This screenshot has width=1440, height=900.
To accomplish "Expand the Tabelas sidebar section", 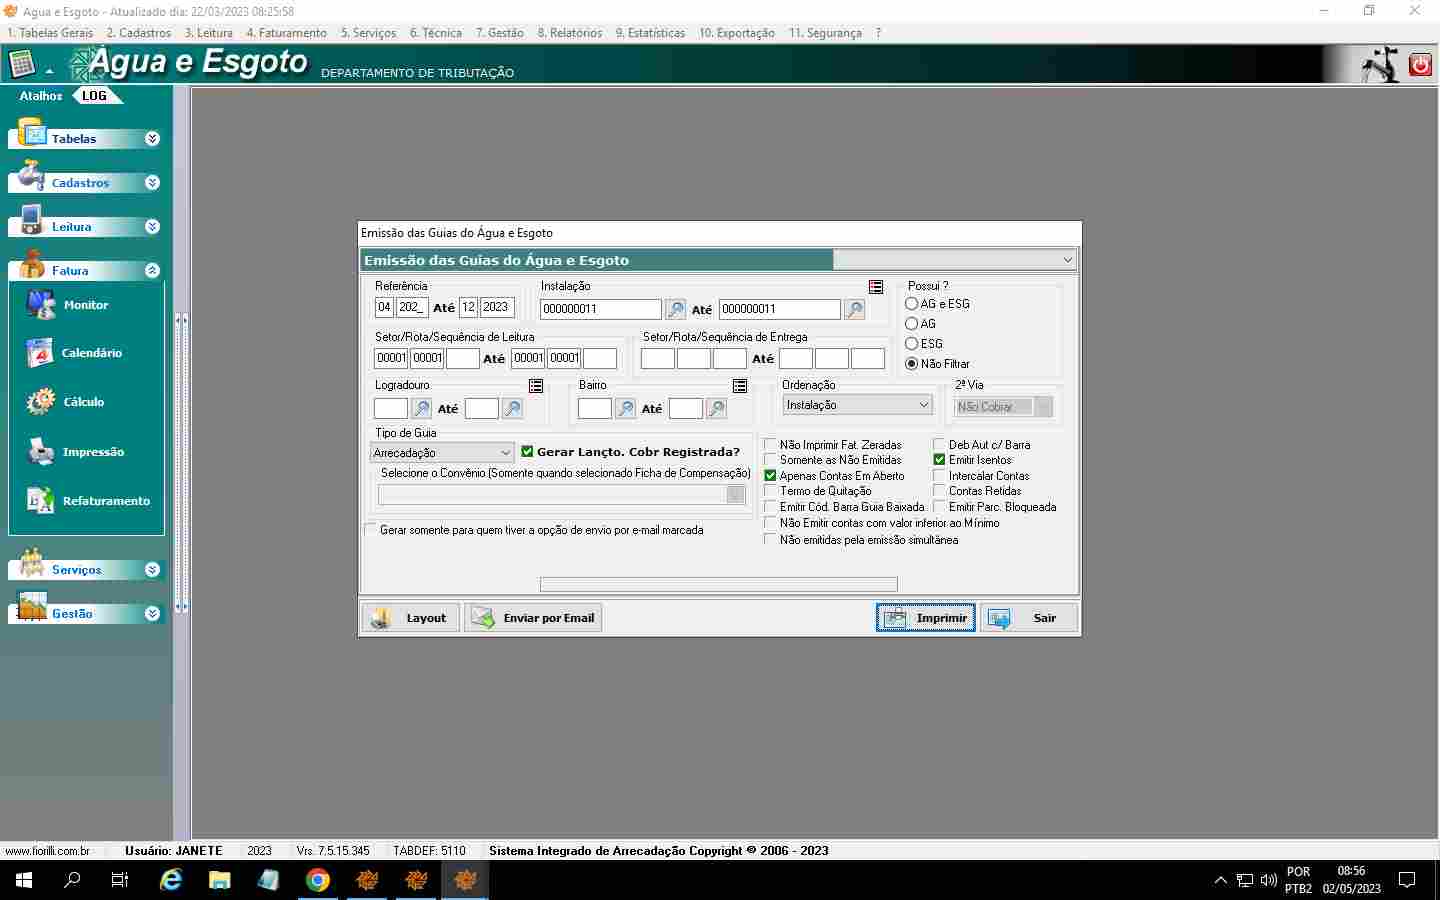I will pyautogui.click(x=152, y=139).
